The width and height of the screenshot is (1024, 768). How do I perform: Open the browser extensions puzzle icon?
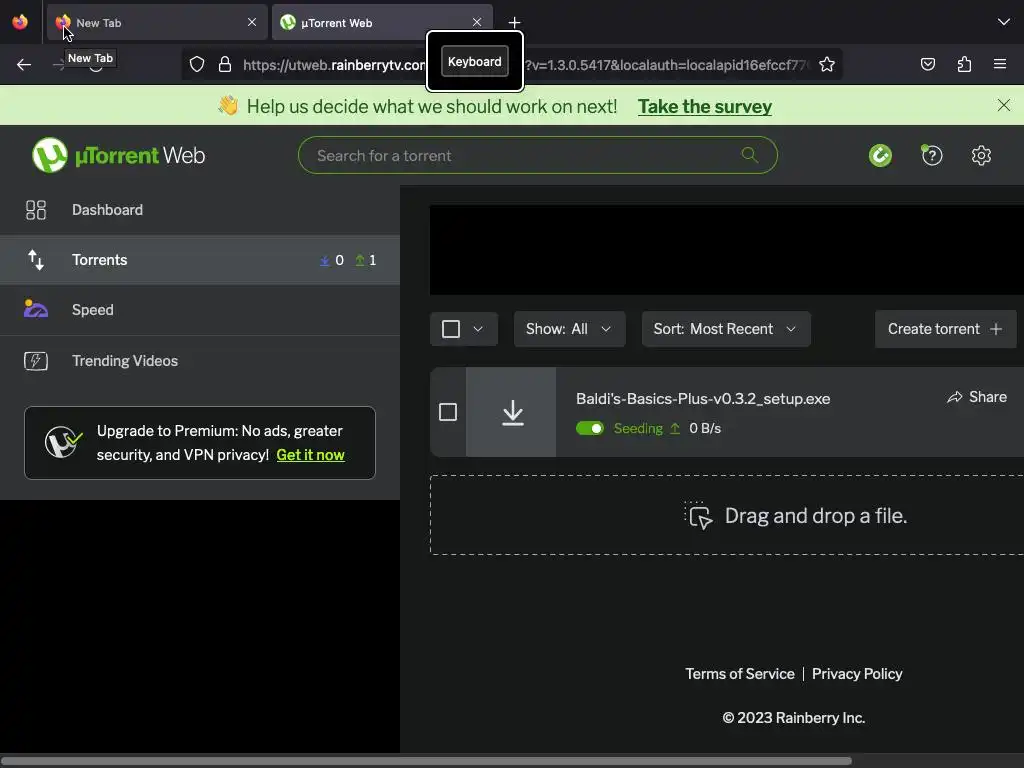pyautogui.click(x=965, y=64)
